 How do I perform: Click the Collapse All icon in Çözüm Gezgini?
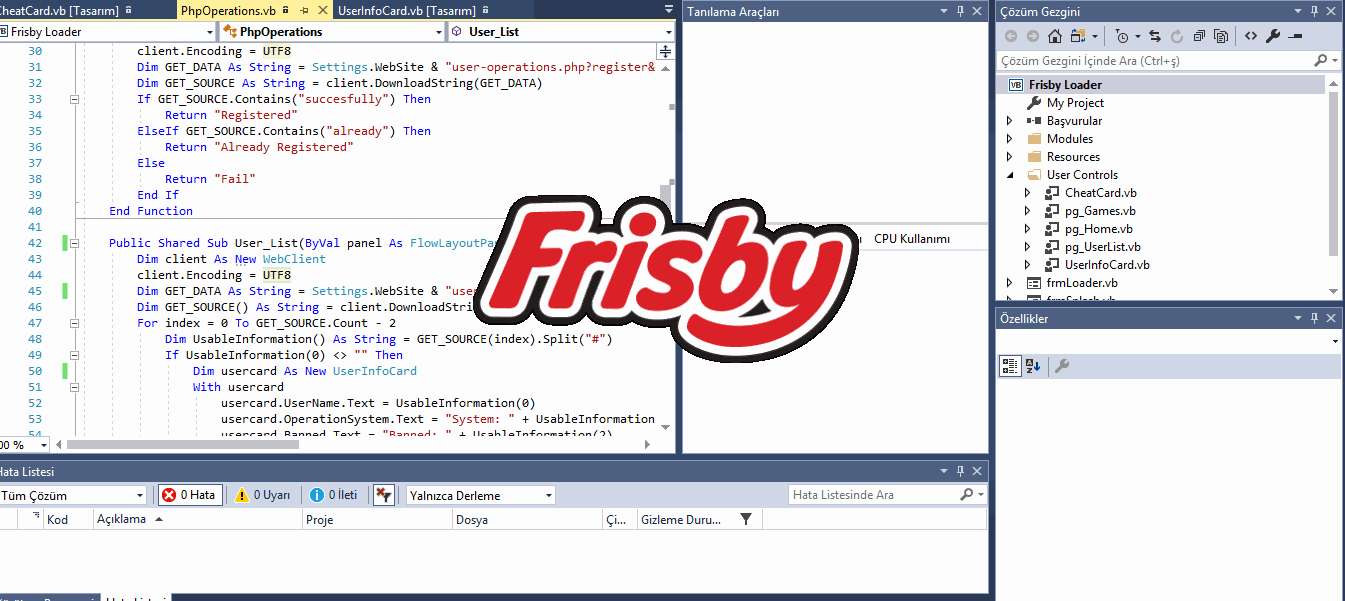(x=1199, y=36)
